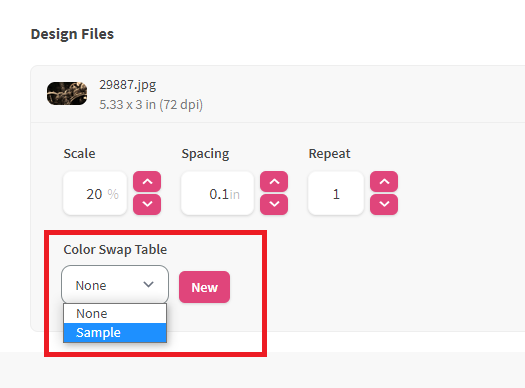This screenshot has width=525, height=388.
Task: Click the 29887.jpg thumbnail image
Action: point(67,93)
